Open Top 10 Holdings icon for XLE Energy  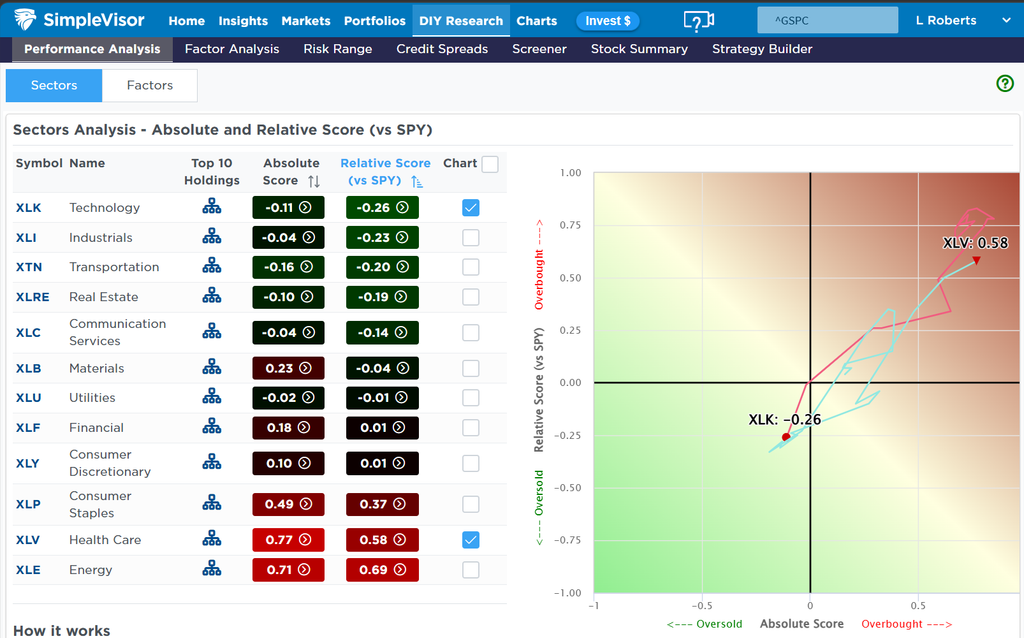pos(212,569)
